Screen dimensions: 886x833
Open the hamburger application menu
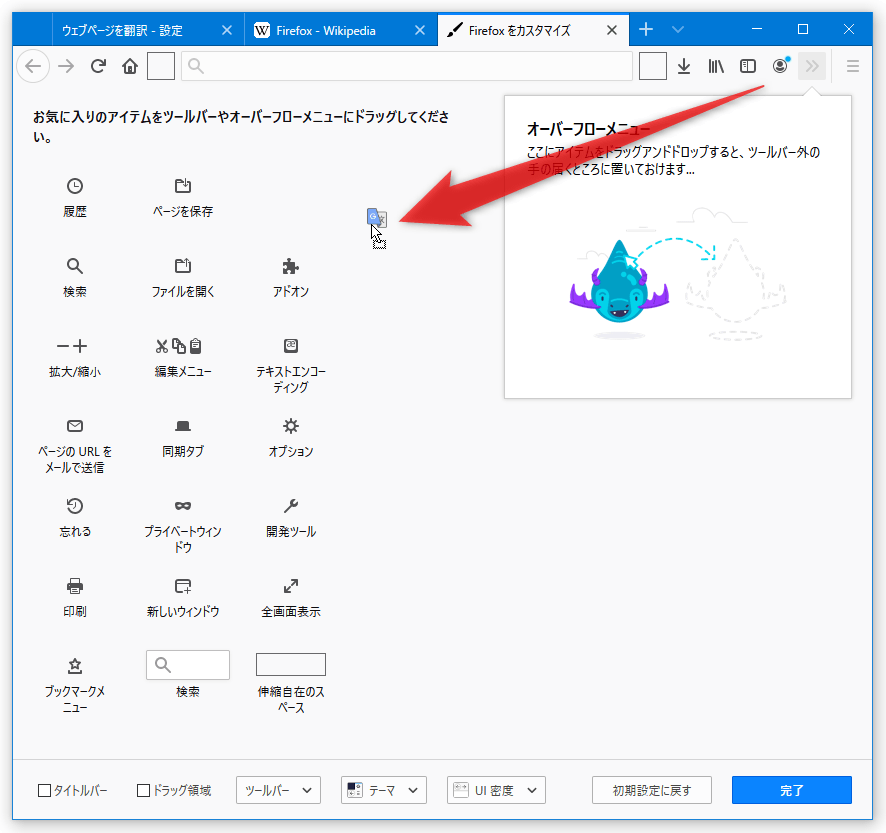pyautogui.click(x=853, y=66)
